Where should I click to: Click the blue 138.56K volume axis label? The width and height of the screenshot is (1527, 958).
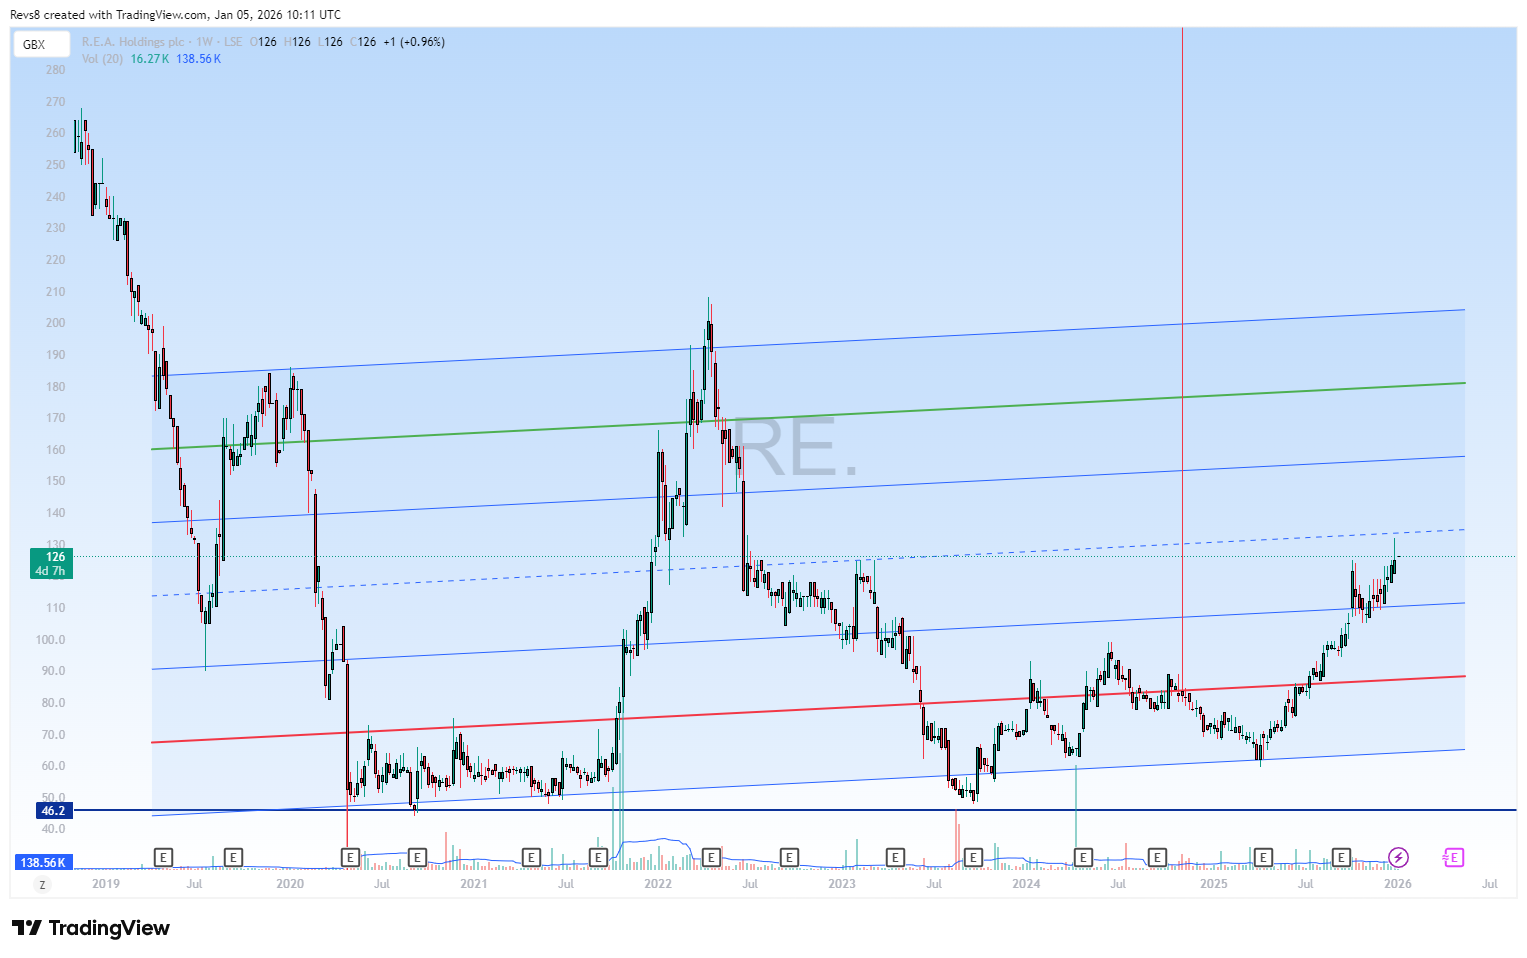(44, 862)
